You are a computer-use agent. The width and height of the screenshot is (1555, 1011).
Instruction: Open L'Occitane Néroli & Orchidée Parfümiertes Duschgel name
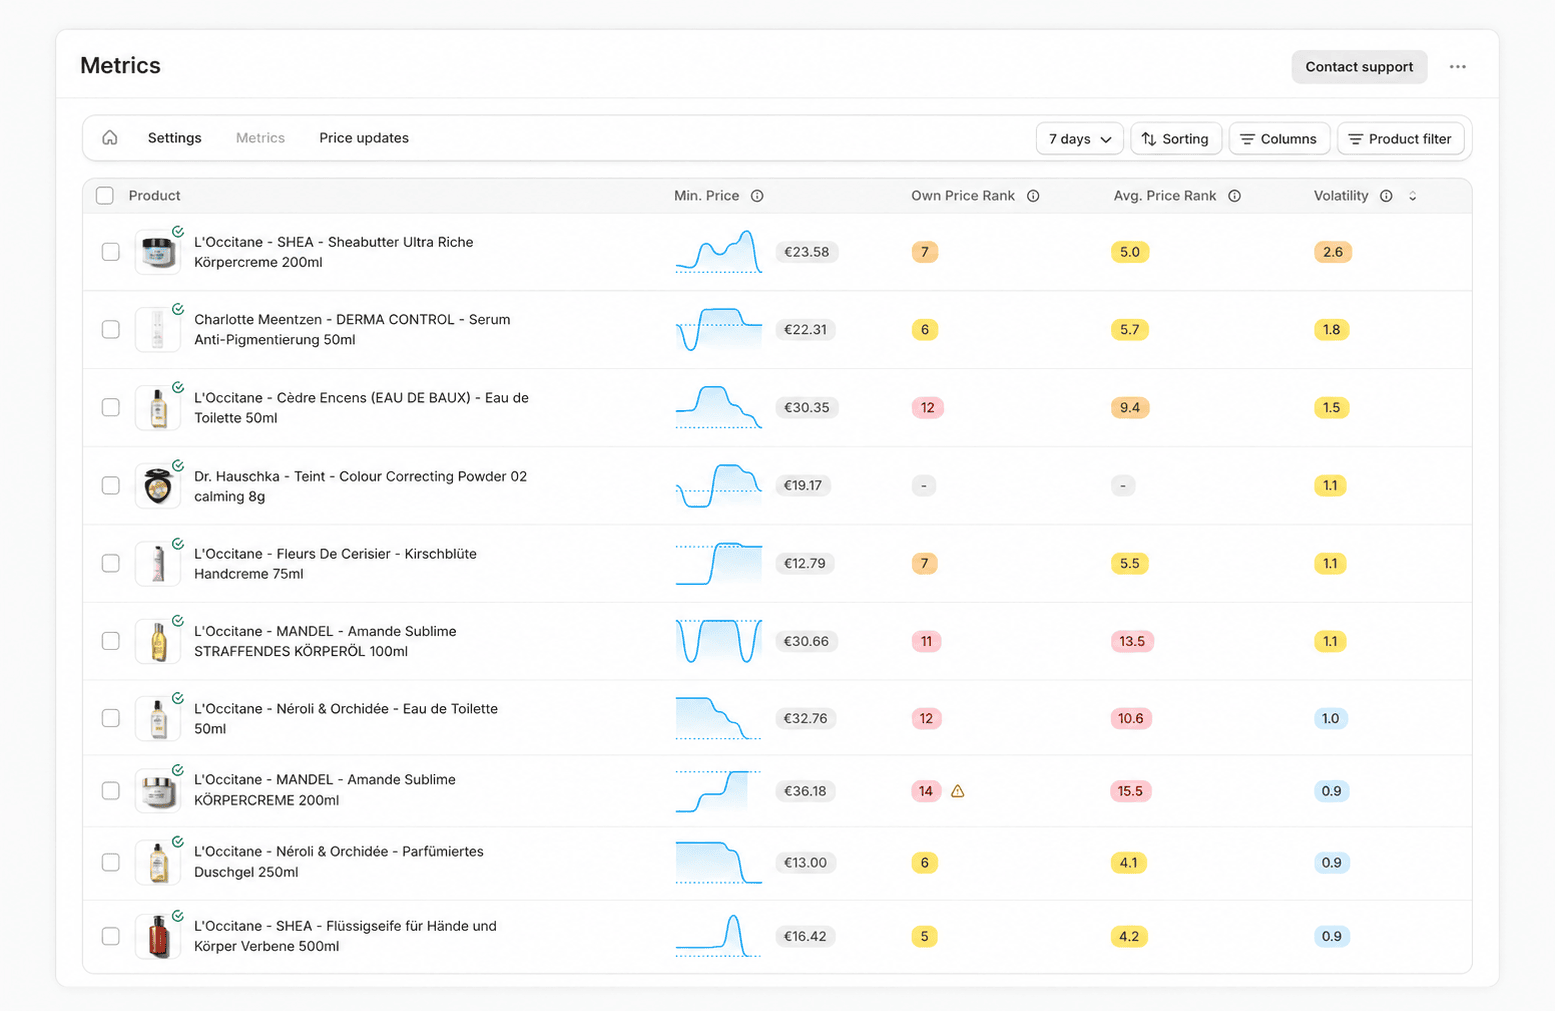pyautogui.click(x=339, y=862)
